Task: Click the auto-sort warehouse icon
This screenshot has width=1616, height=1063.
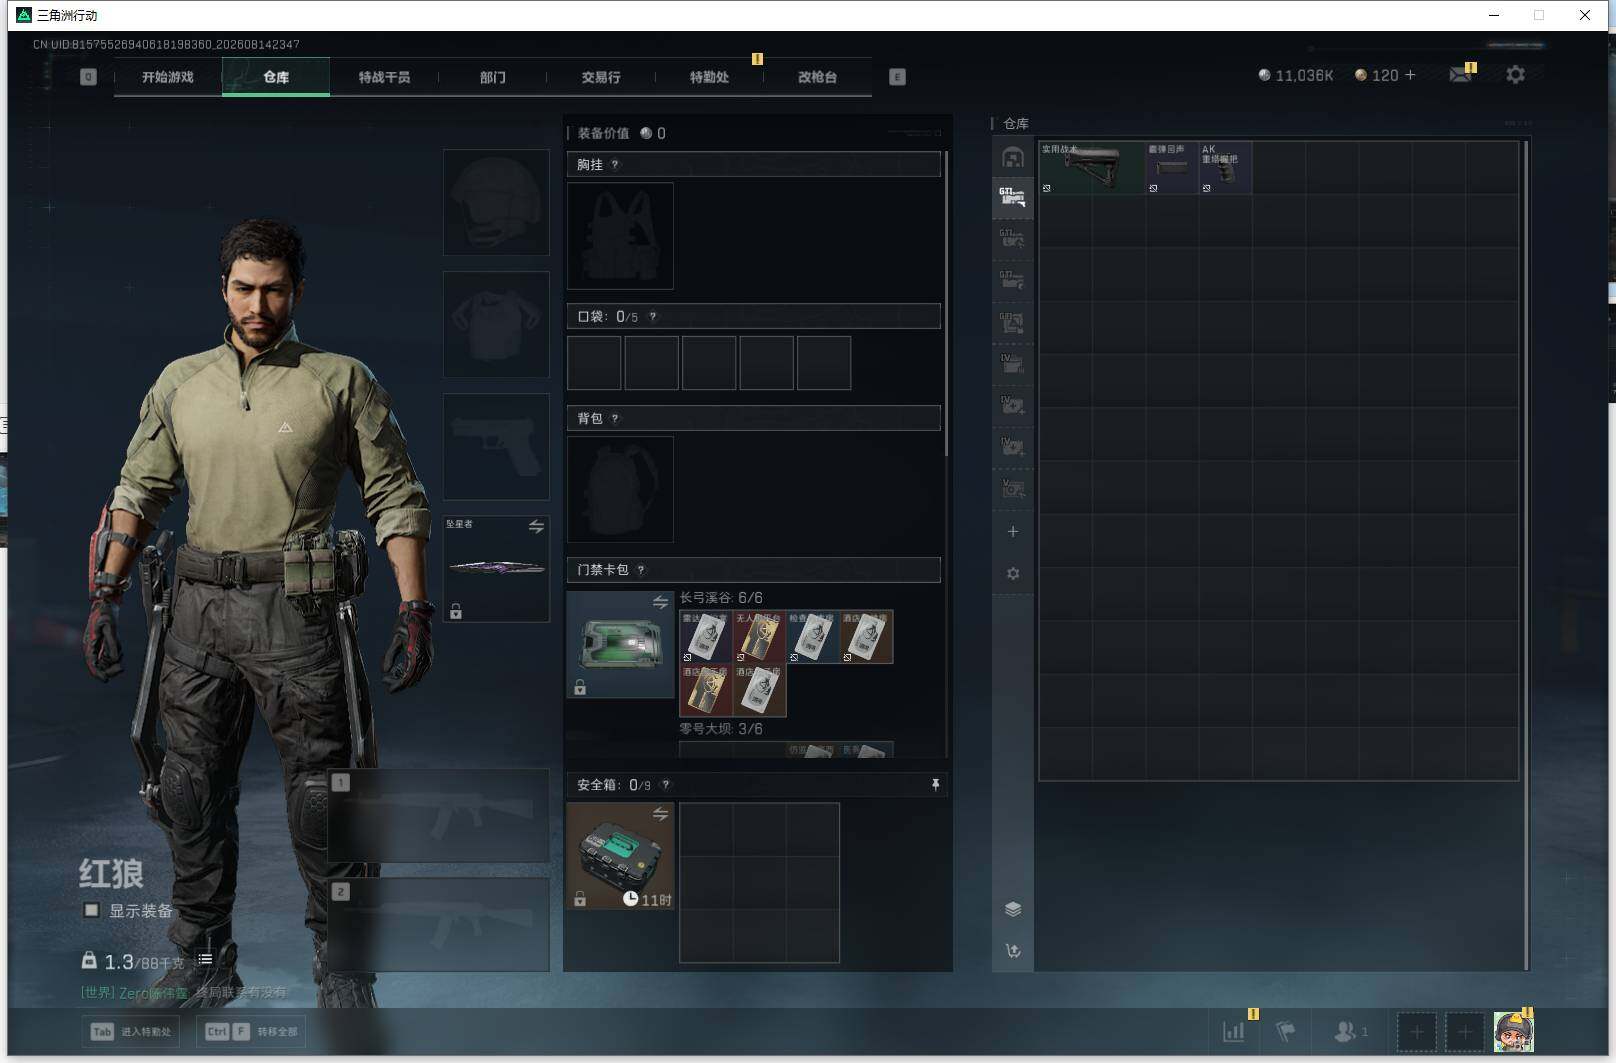Action: coord(1013,951)
